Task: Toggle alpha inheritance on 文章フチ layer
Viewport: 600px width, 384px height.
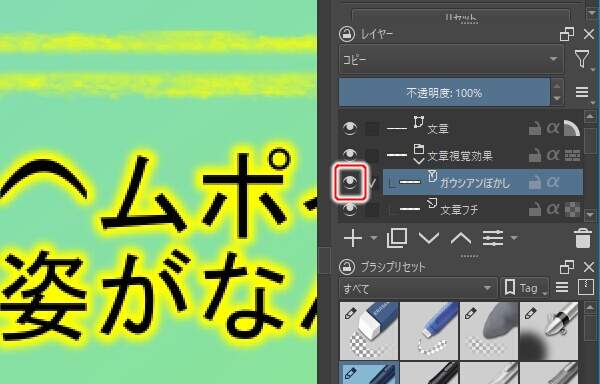Action: (x=553, y=209)
